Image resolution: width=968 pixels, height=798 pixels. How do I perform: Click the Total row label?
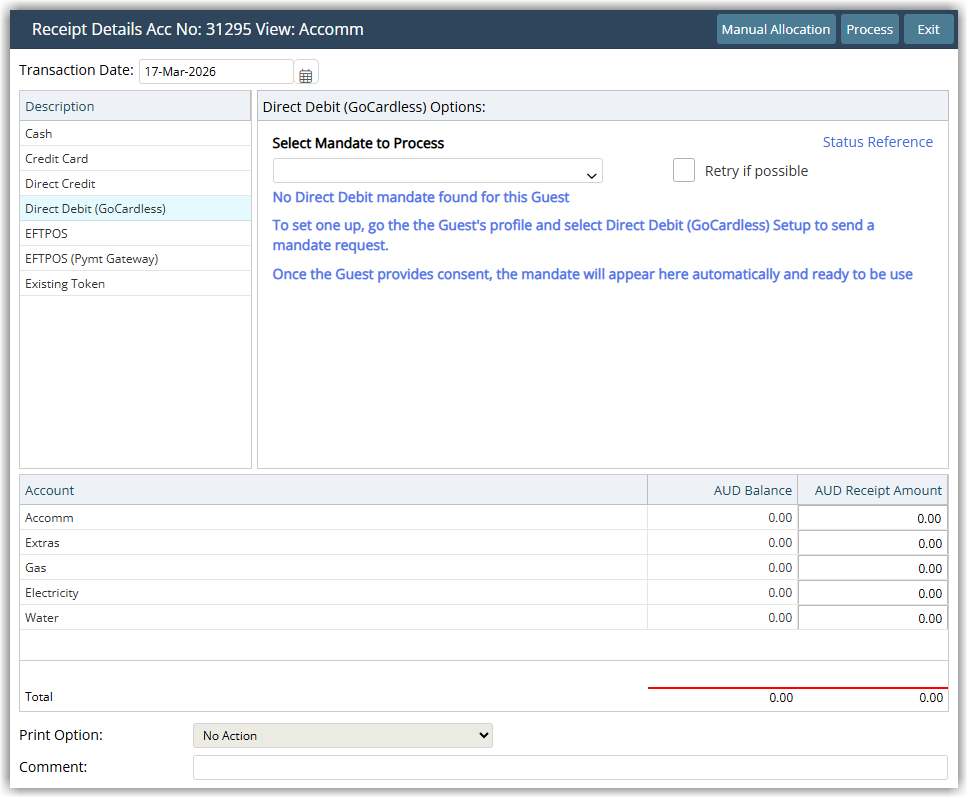pos(39,696)
